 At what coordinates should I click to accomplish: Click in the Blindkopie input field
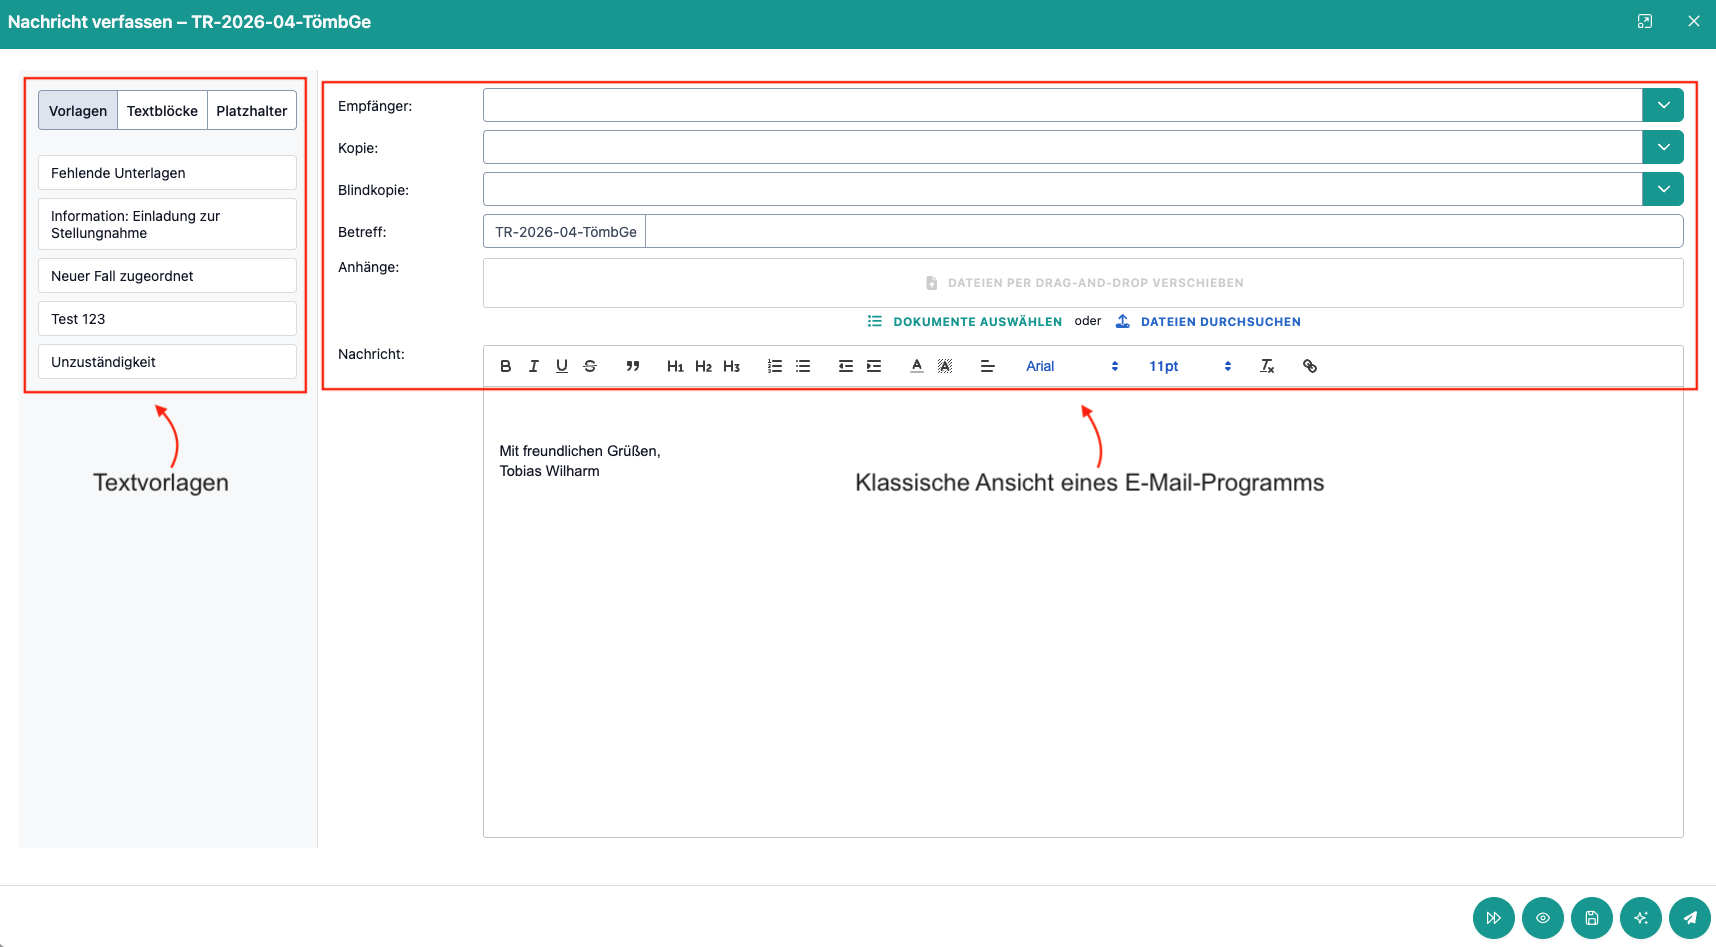click(1062, 189)
